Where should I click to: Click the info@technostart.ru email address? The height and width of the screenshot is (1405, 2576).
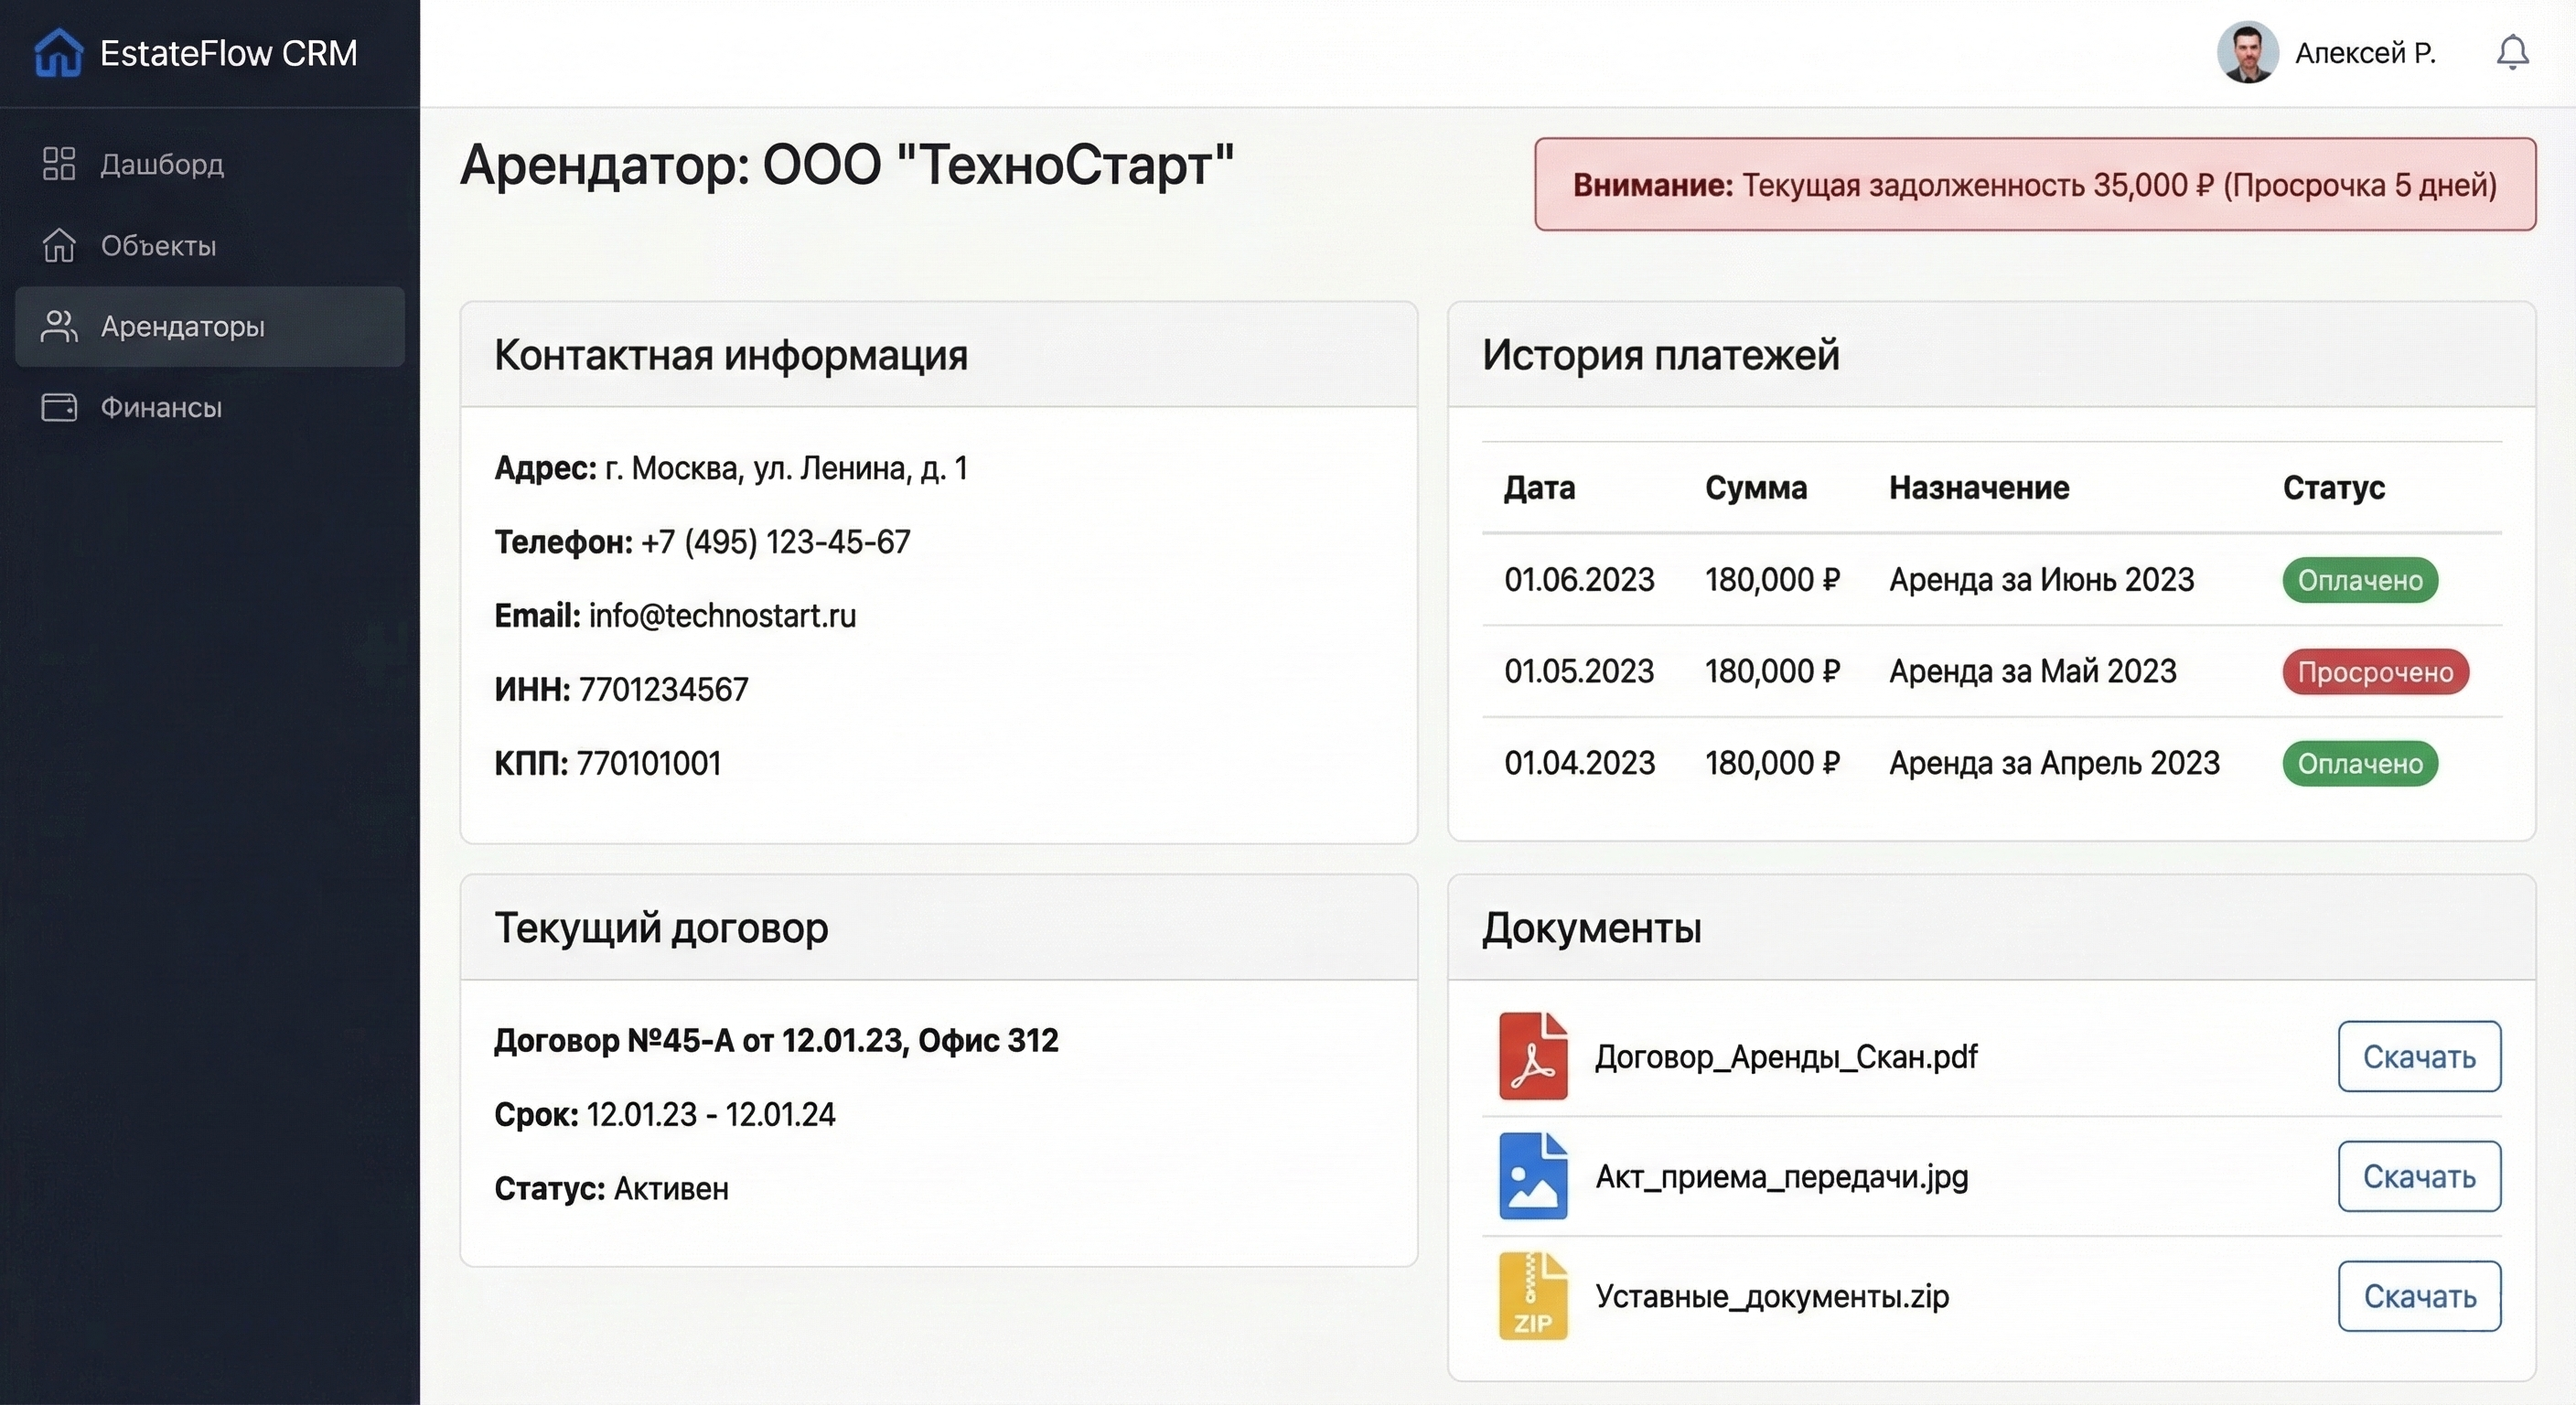click(x=722, y=616)
